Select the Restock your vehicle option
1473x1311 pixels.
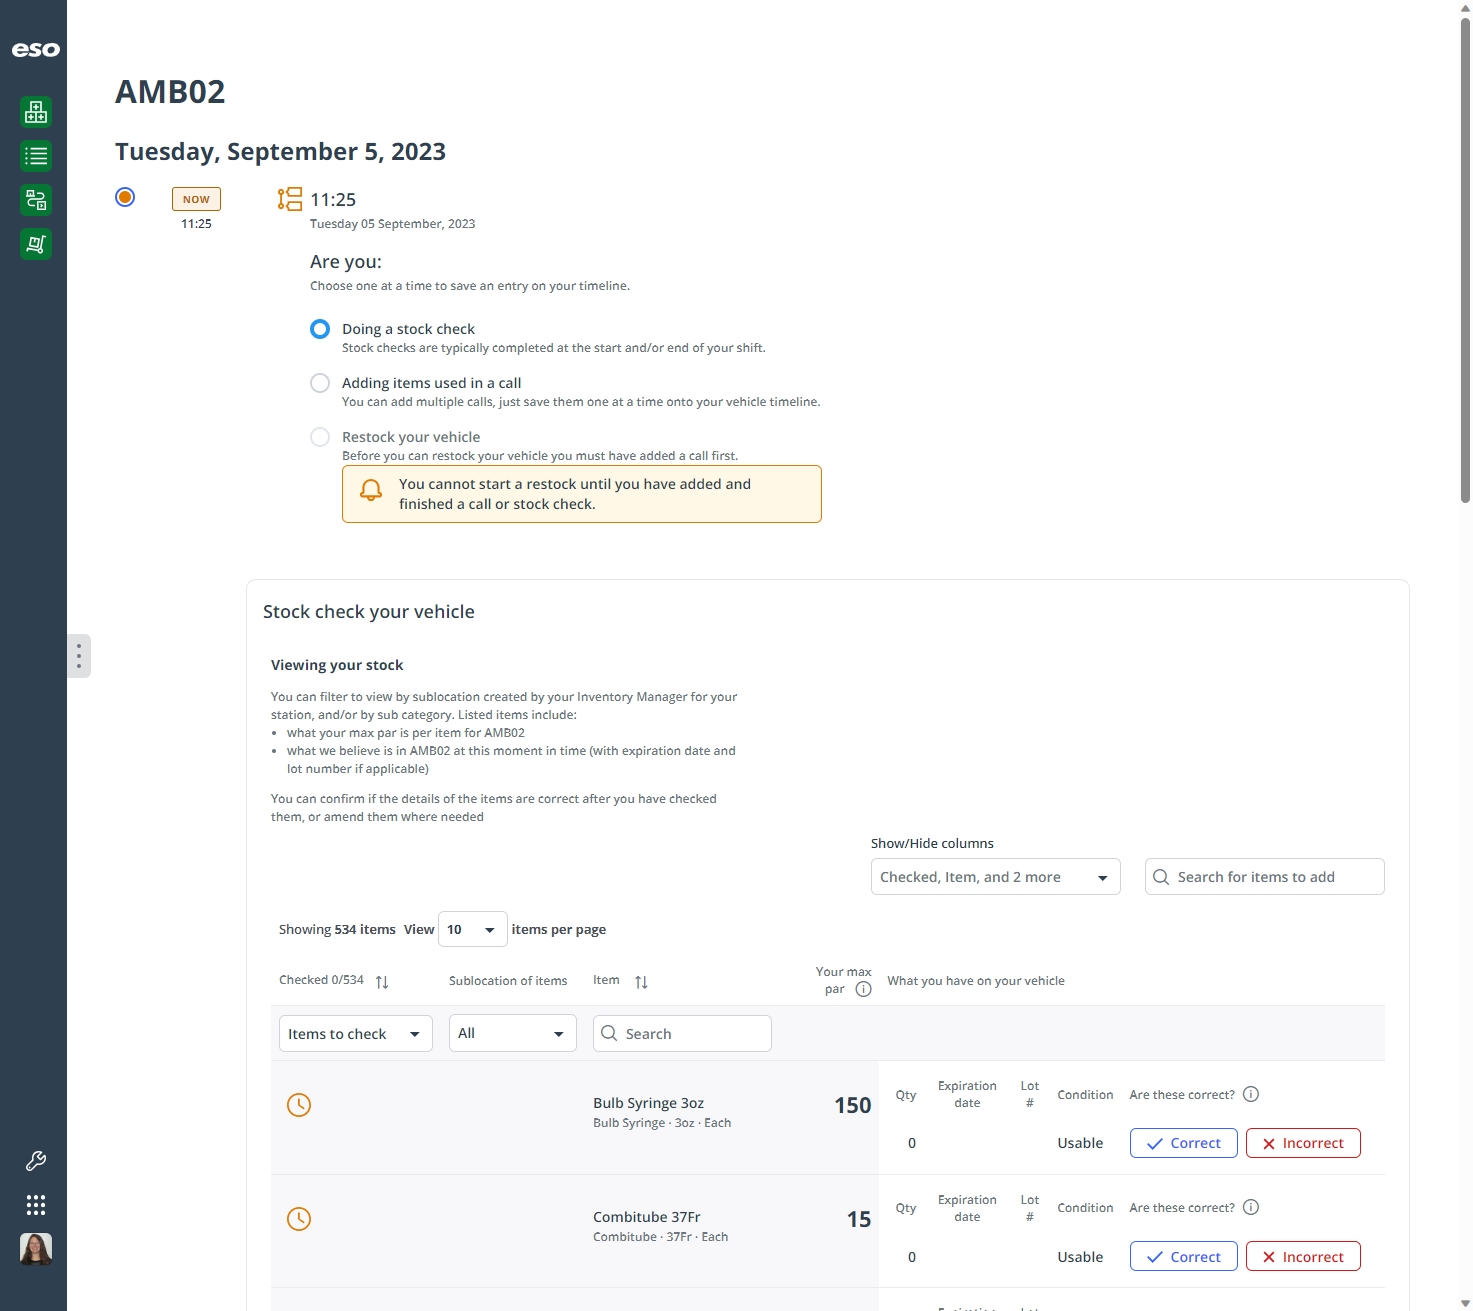[320, 437]
